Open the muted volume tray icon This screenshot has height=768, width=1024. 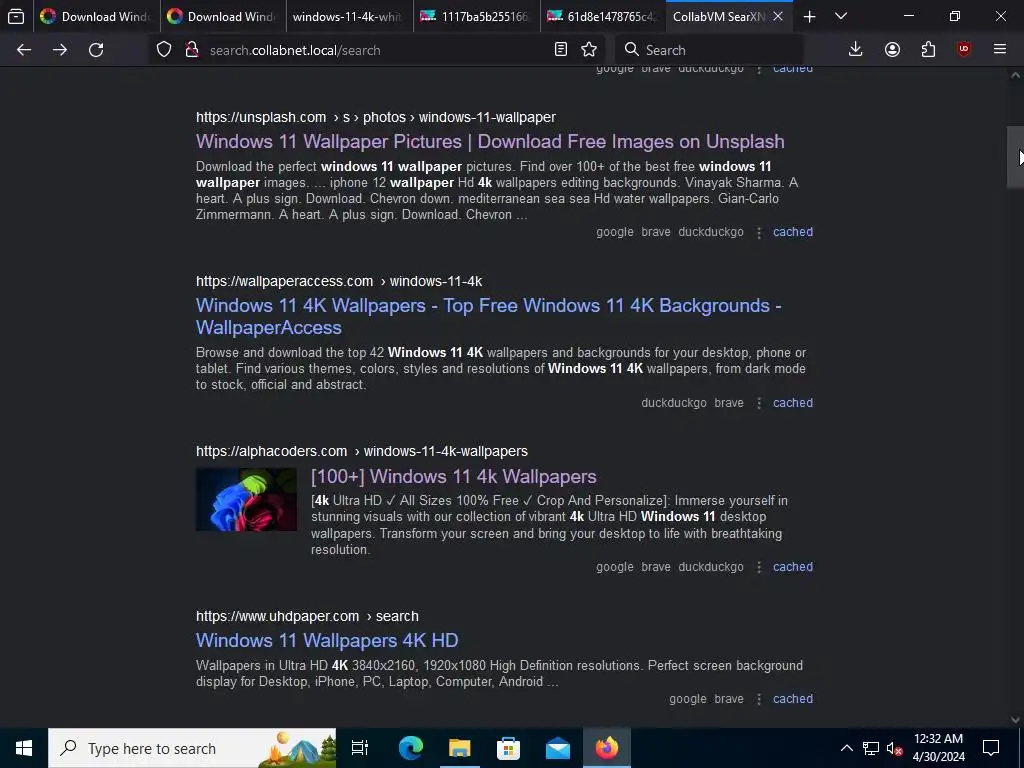point(895,748)
